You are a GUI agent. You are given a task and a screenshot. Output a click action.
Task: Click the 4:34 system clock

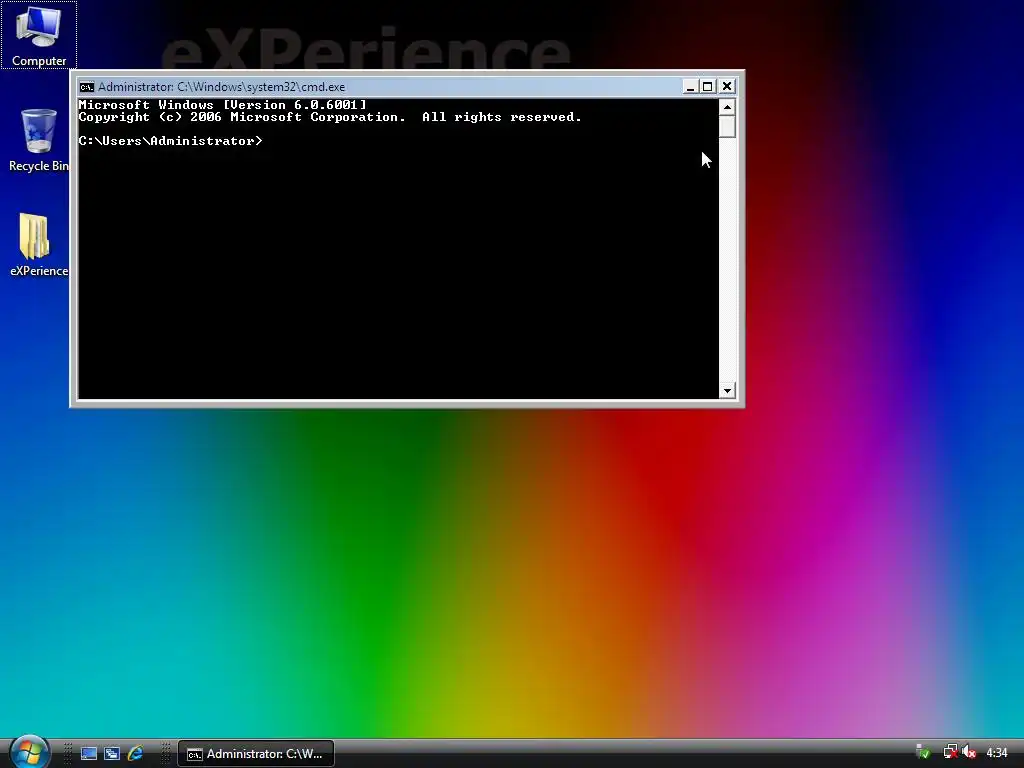(x=997, y=754)
